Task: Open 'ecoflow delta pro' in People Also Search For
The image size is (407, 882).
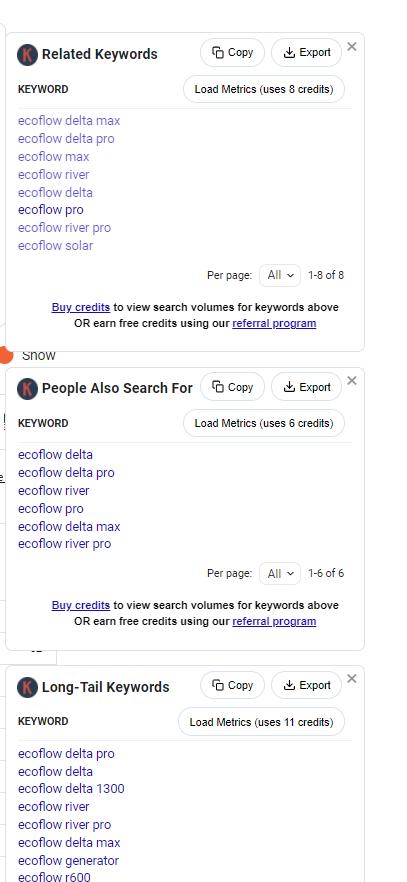Action: pyautogui.click(x=66, y=472)
